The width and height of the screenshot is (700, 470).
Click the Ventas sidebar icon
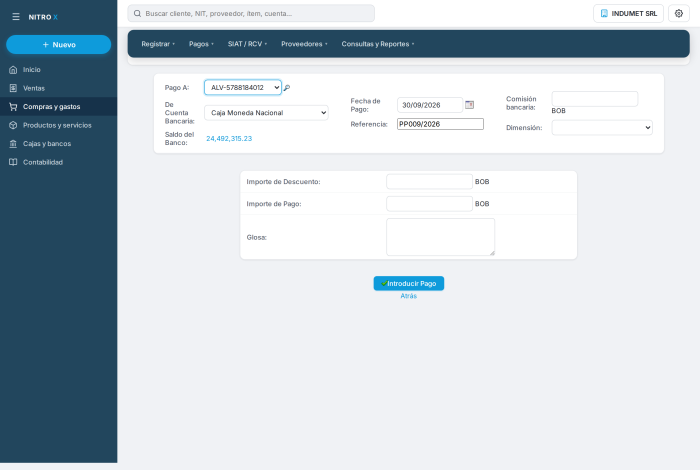pyautogui.click(x=13, y=88)
